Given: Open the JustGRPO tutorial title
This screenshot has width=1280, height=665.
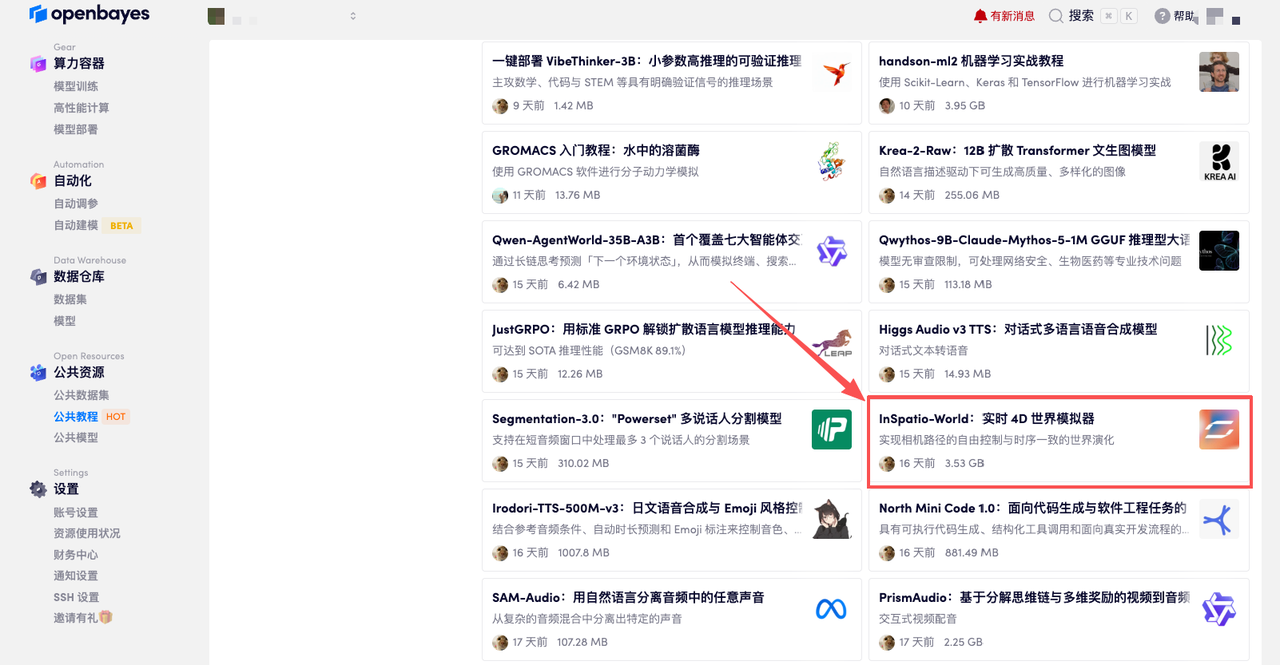Looking at the screenshot, I should pos(644,329).
